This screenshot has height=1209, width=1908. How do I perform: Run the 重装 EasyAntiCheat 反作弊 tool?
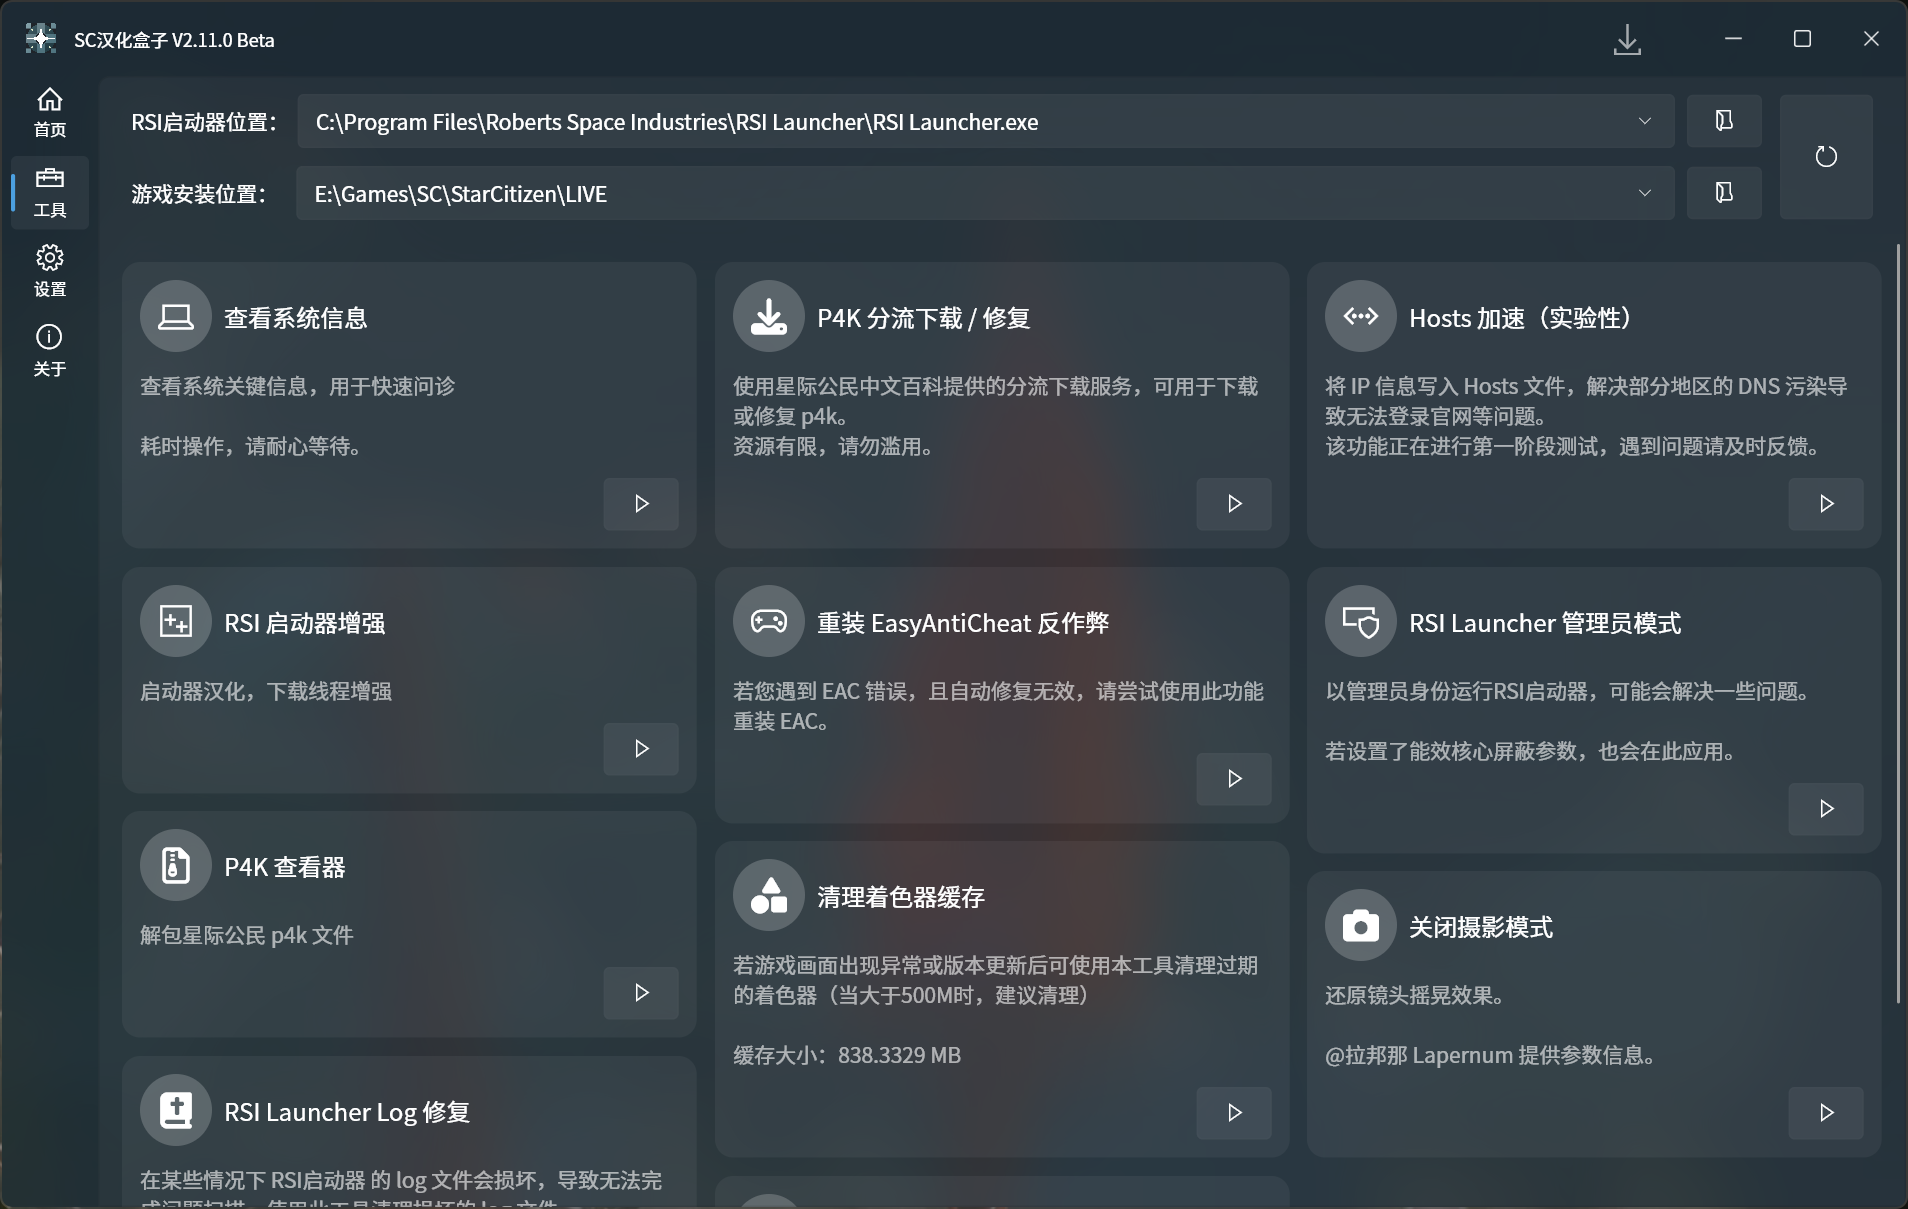(x=1234, y=779)
